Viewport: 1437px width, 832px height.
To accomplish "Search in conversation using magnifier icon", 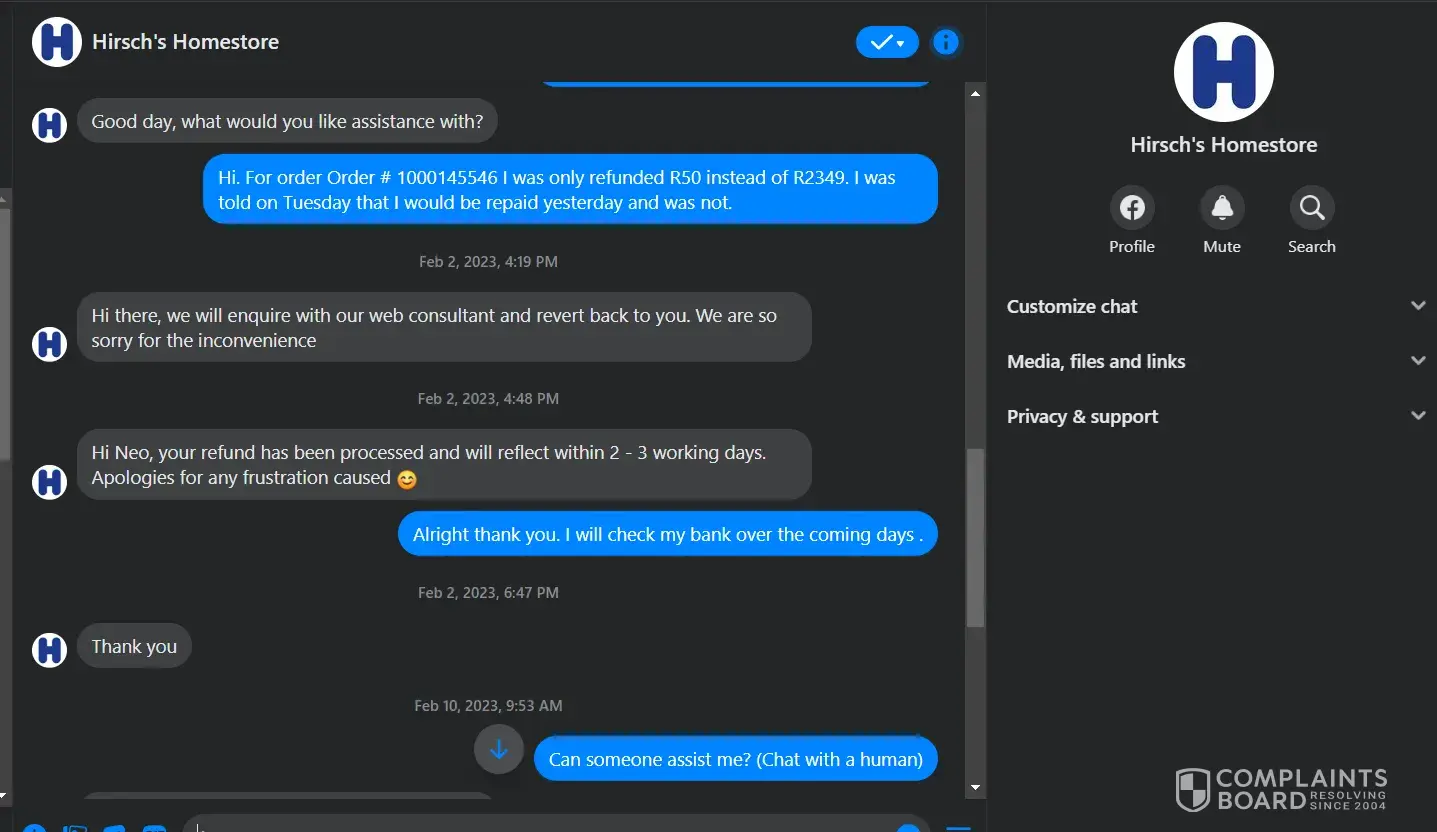I will (1312, 208).
